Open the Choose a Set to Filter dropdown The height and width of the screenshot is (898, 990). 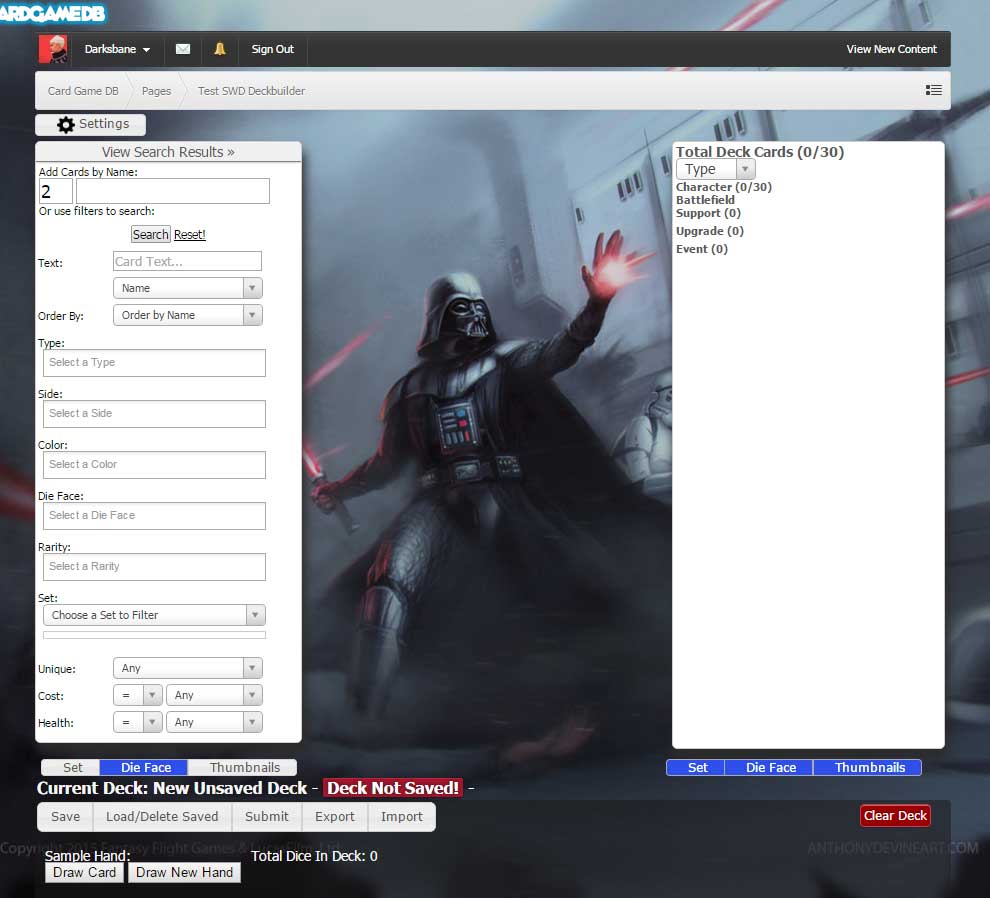point(154,615)
